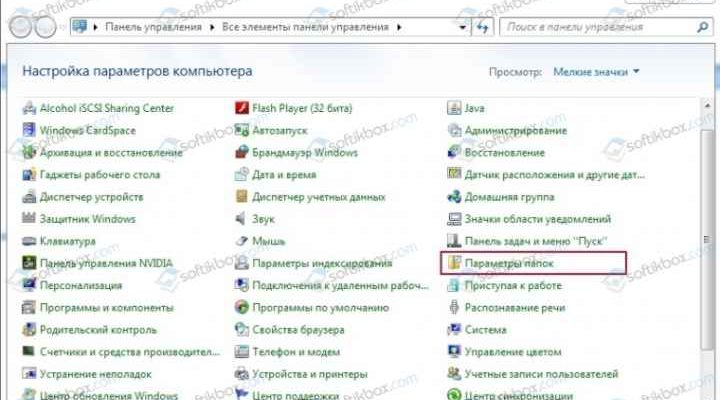This screenshot has height=400, width=720.
Task: Open Свойства браузера link
Action: tap(298, 330)
